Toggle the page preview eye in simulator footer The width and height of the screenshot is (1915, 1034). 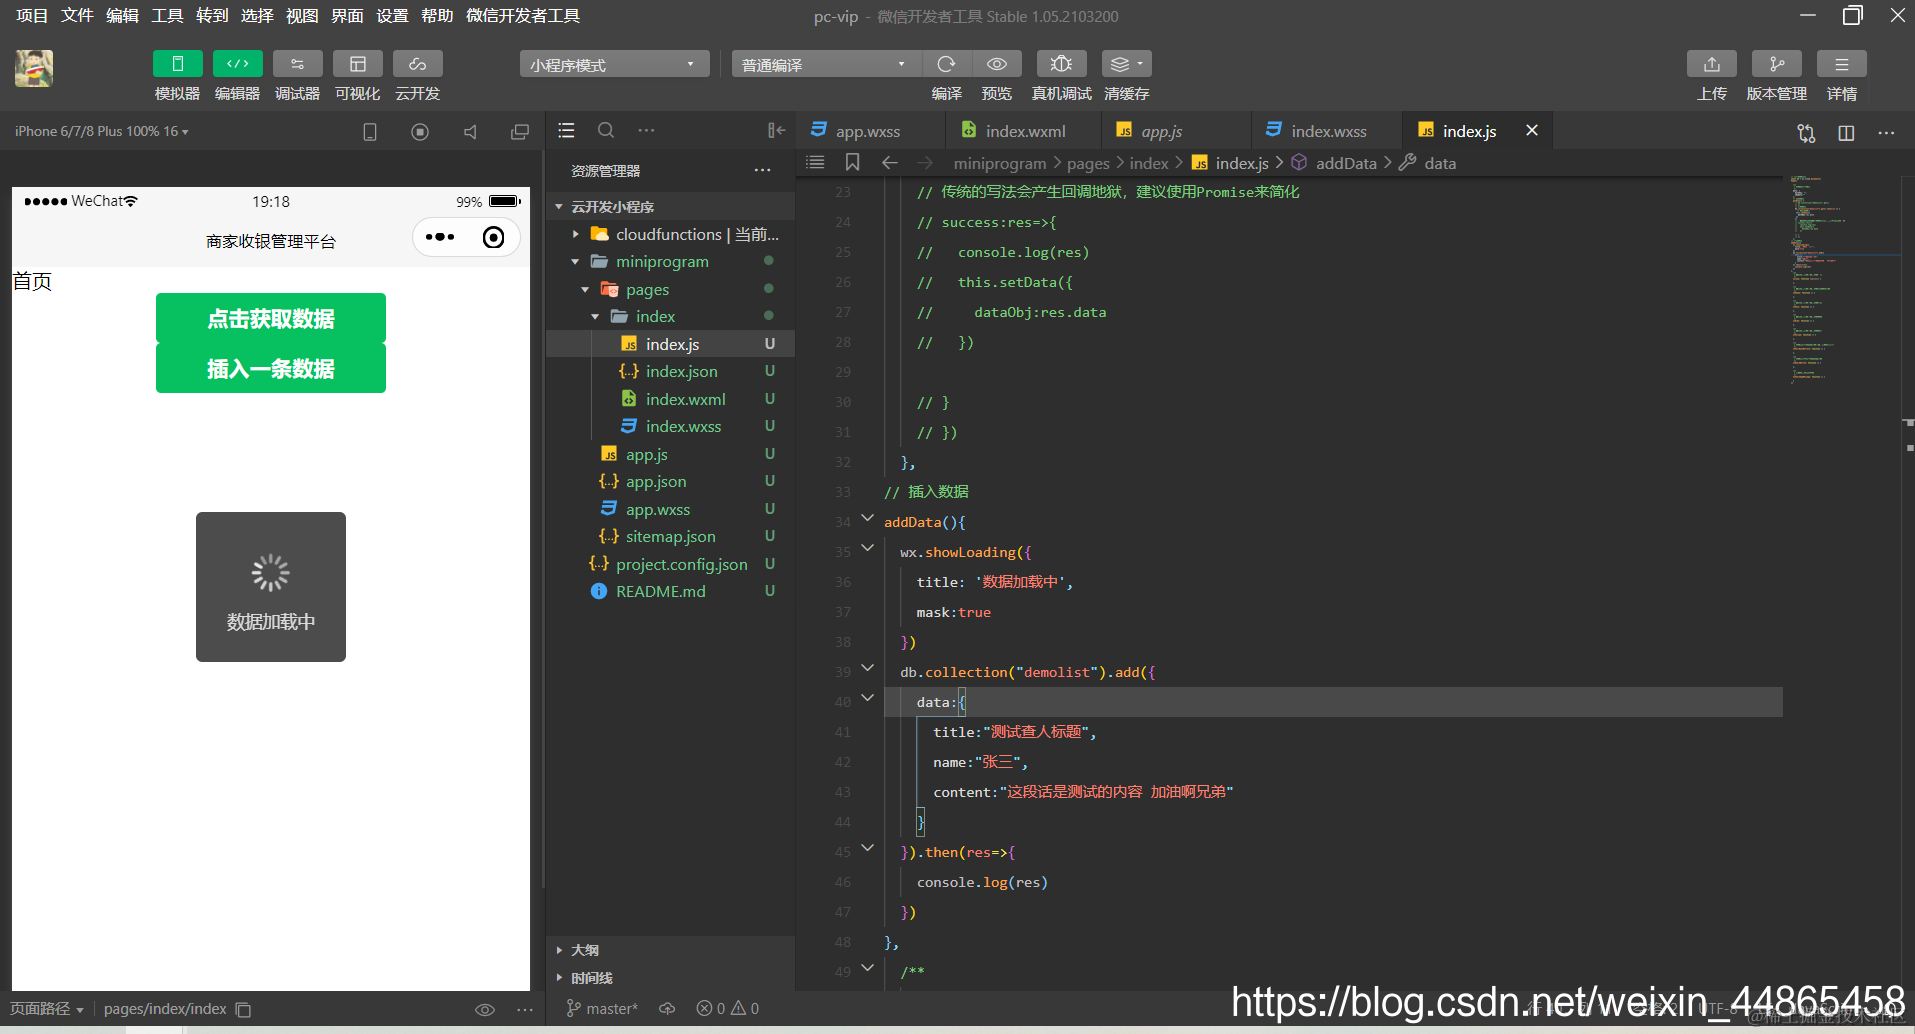[x=485, y=1010]
